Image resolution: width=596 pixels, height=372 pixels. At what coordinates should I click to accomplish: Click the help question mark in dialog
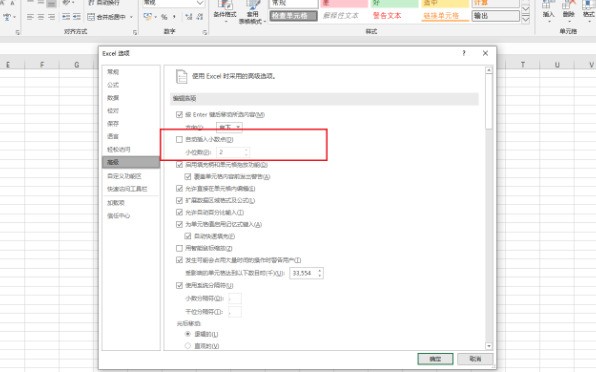pyautogui.click(x=464, y=53)
